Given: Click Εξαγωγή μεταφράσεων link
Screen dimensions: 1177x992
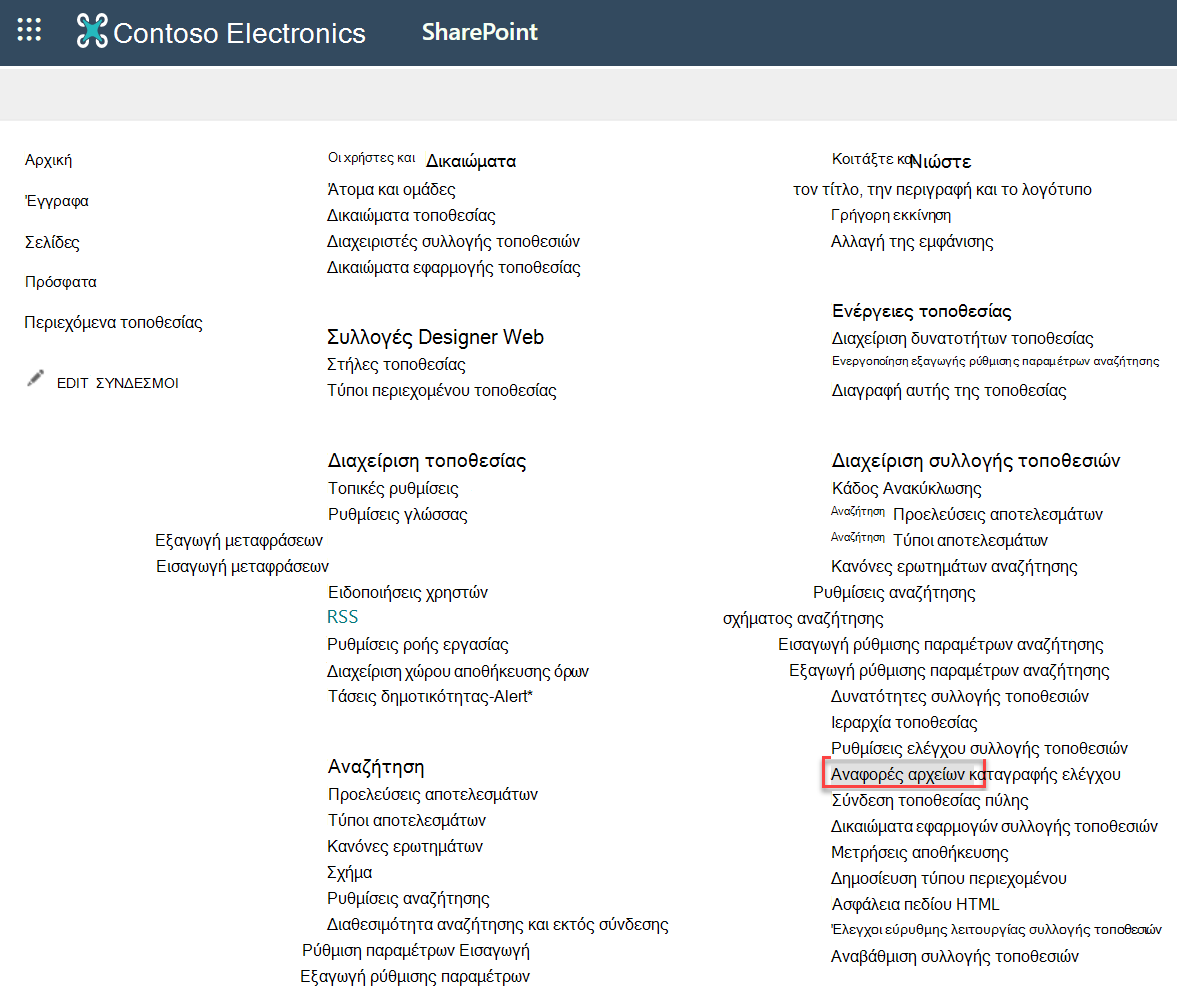Looking at the screenshot, I should (239, 540).
